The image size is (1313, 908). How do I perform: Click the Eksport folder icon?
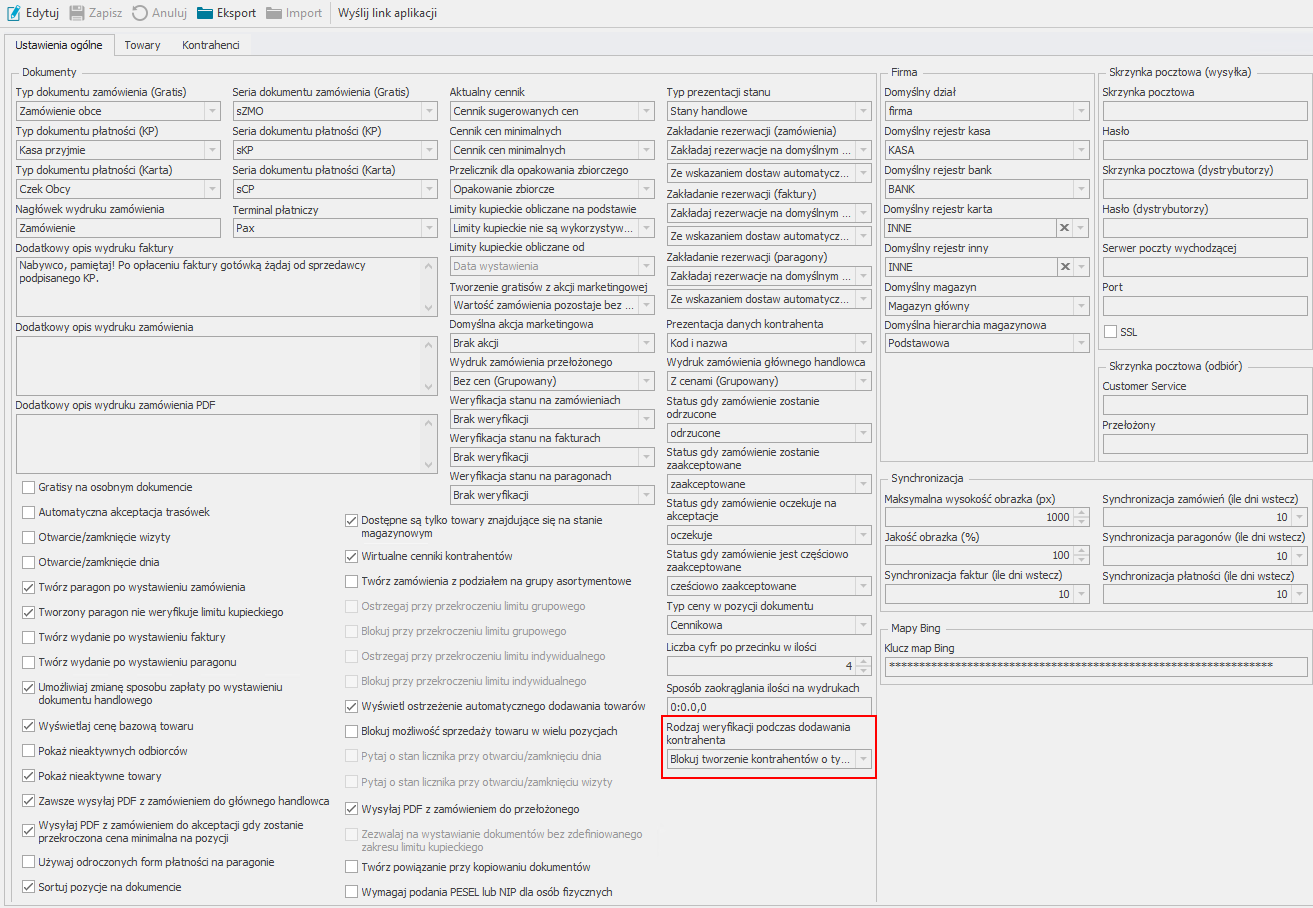coord(205,13)
